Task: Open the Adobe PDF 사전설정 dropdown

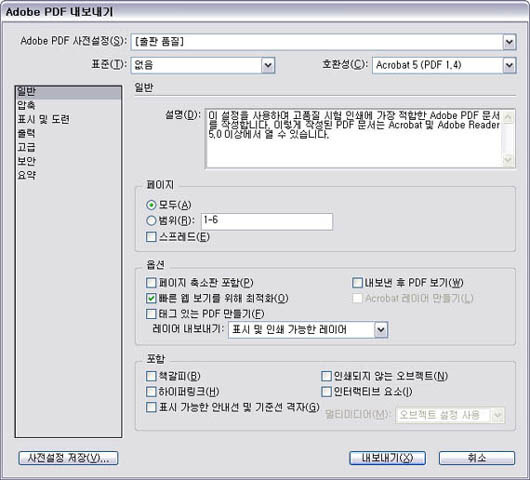Action: click(509, 42)
